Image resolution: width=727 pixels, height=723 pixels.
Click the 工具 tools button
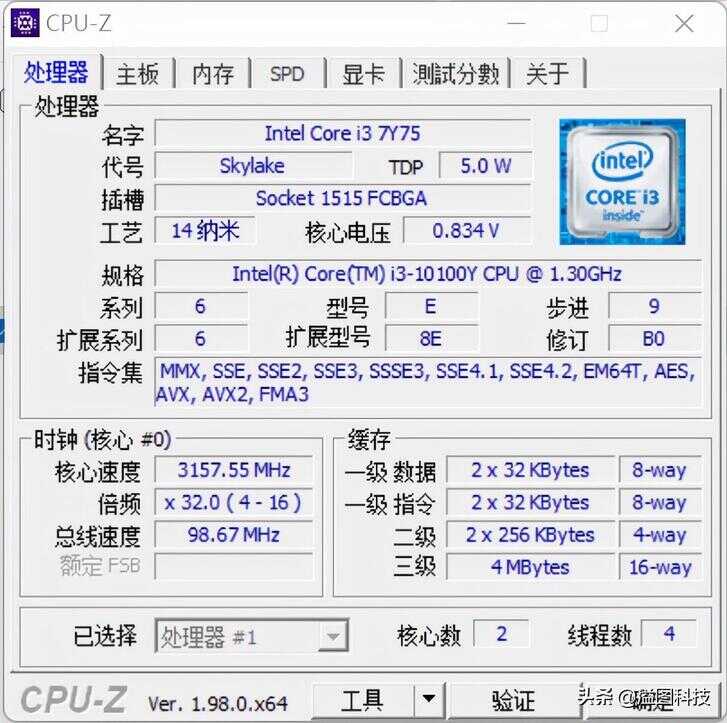click(x=364, y=699)
